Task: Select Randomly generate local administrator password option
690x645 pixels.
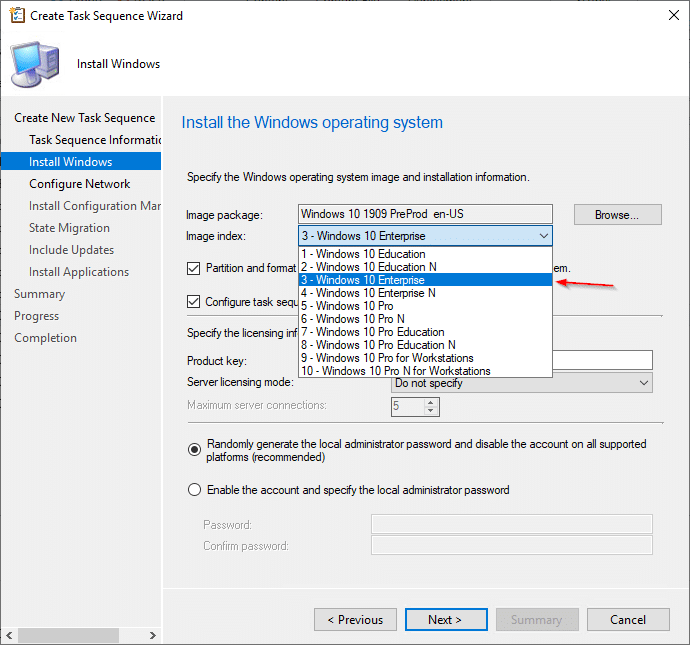Action: (x=195, y=450)
